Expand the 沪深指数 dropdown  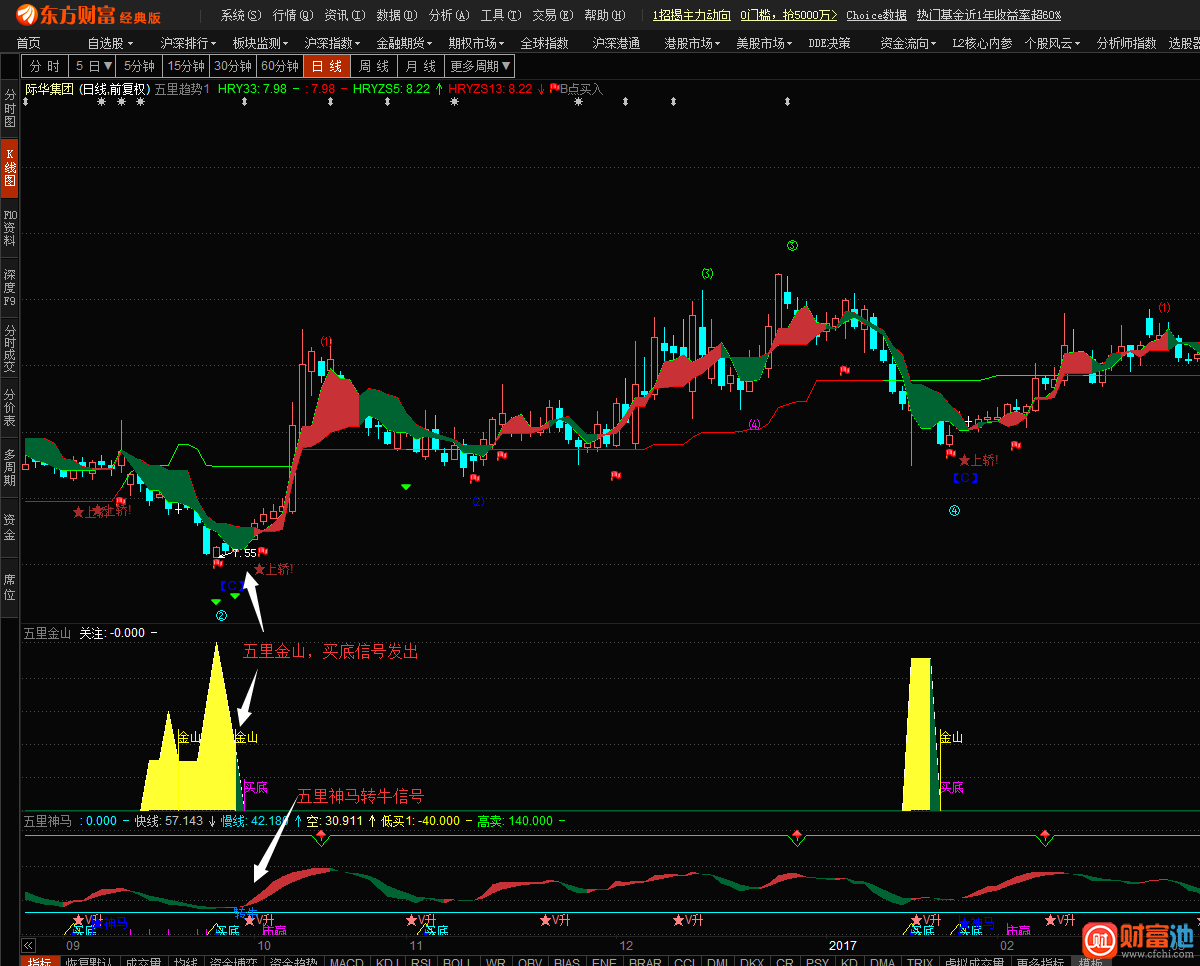tap(333, 43)
